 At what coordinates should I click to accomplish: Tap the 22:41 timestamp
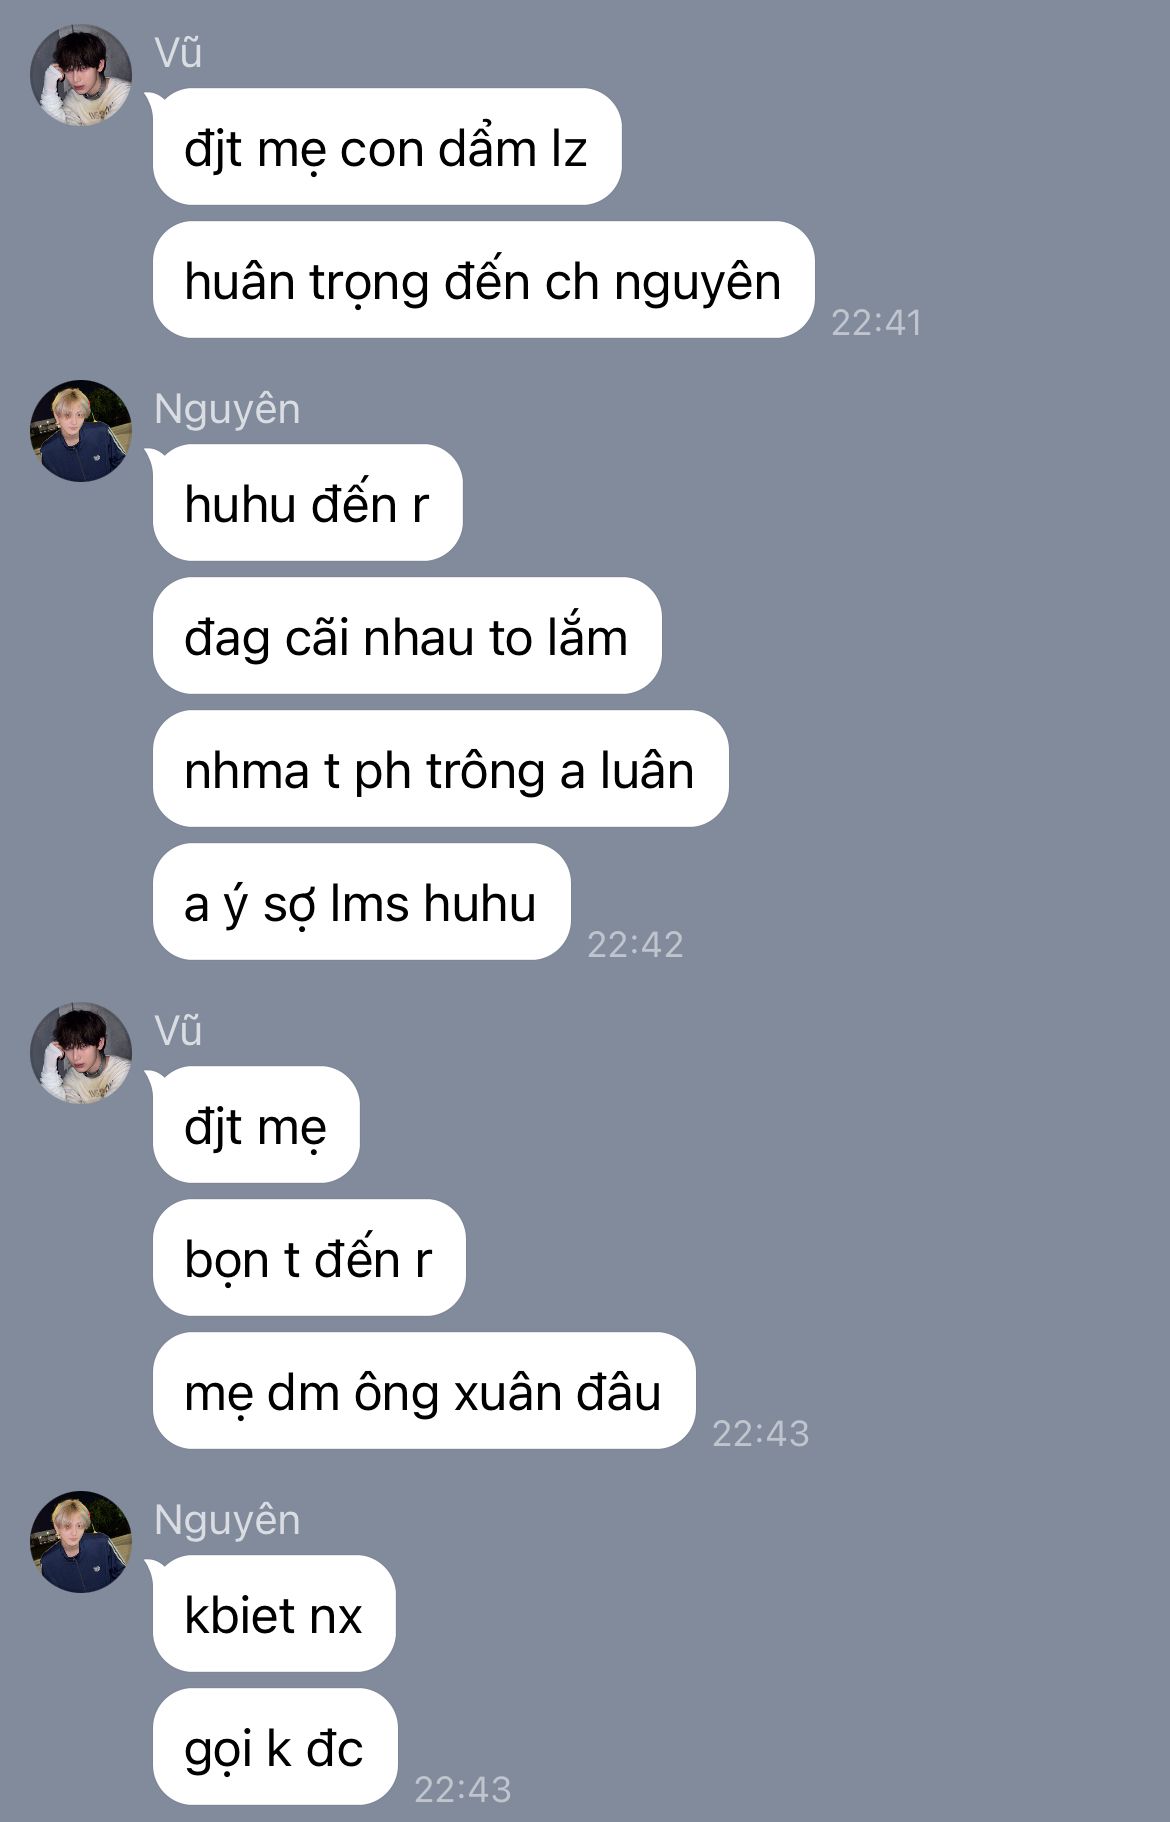click(877, 322)
